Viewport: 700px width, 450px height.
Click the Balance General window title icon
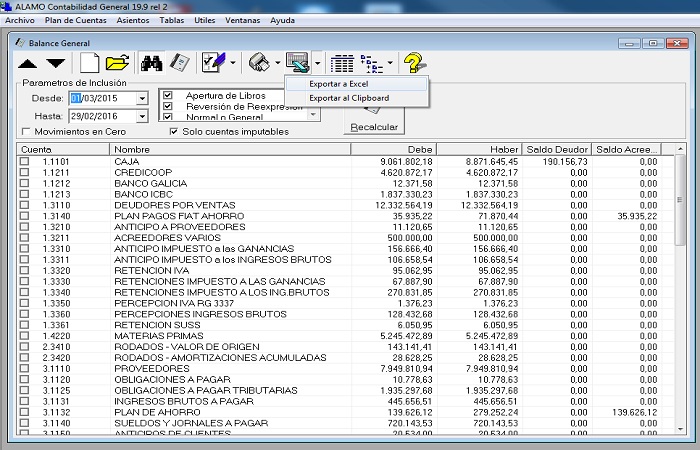pyautogui.click(x=20, y=43)
